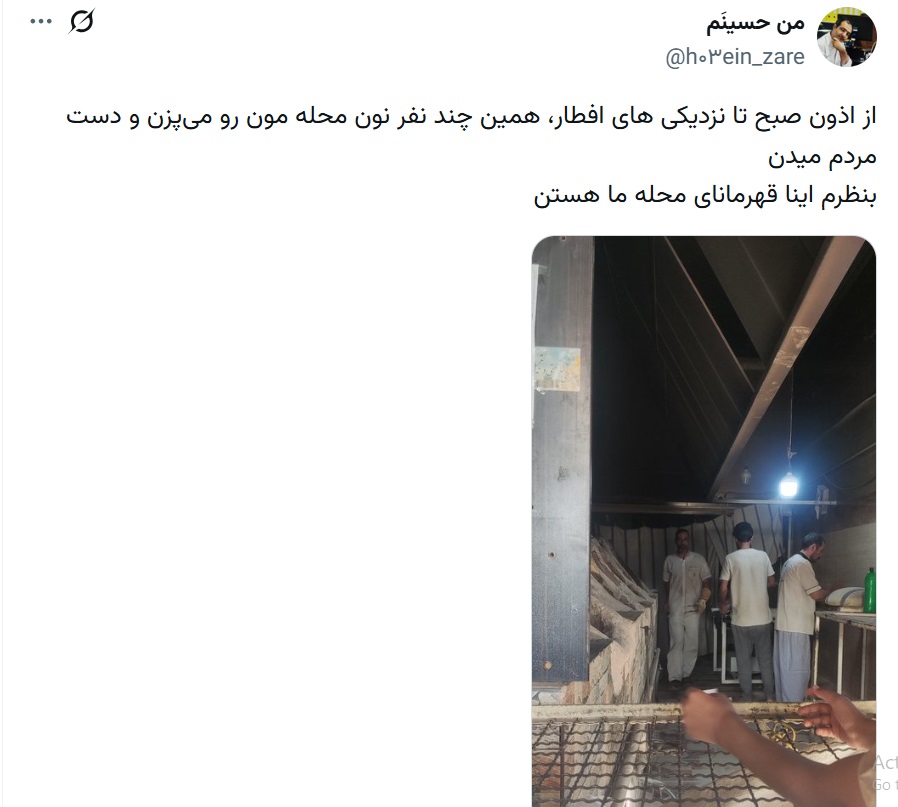This screenshot has height=807, width=898.
Task: Click the glowing light bulb in the photo
Action: pos(788,486)
